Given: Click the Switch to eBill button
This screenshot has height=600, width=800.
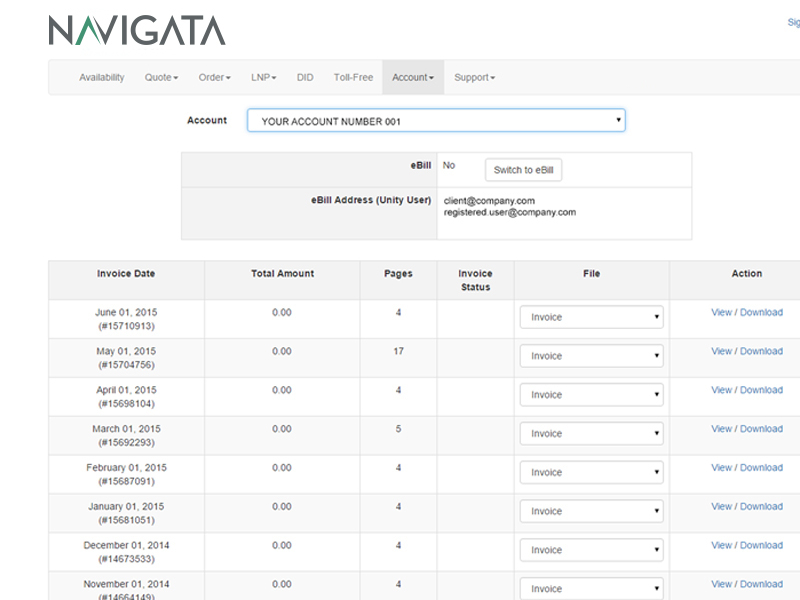Looking at the screenshot, I should pyautogui.click(x=523, y=170).
